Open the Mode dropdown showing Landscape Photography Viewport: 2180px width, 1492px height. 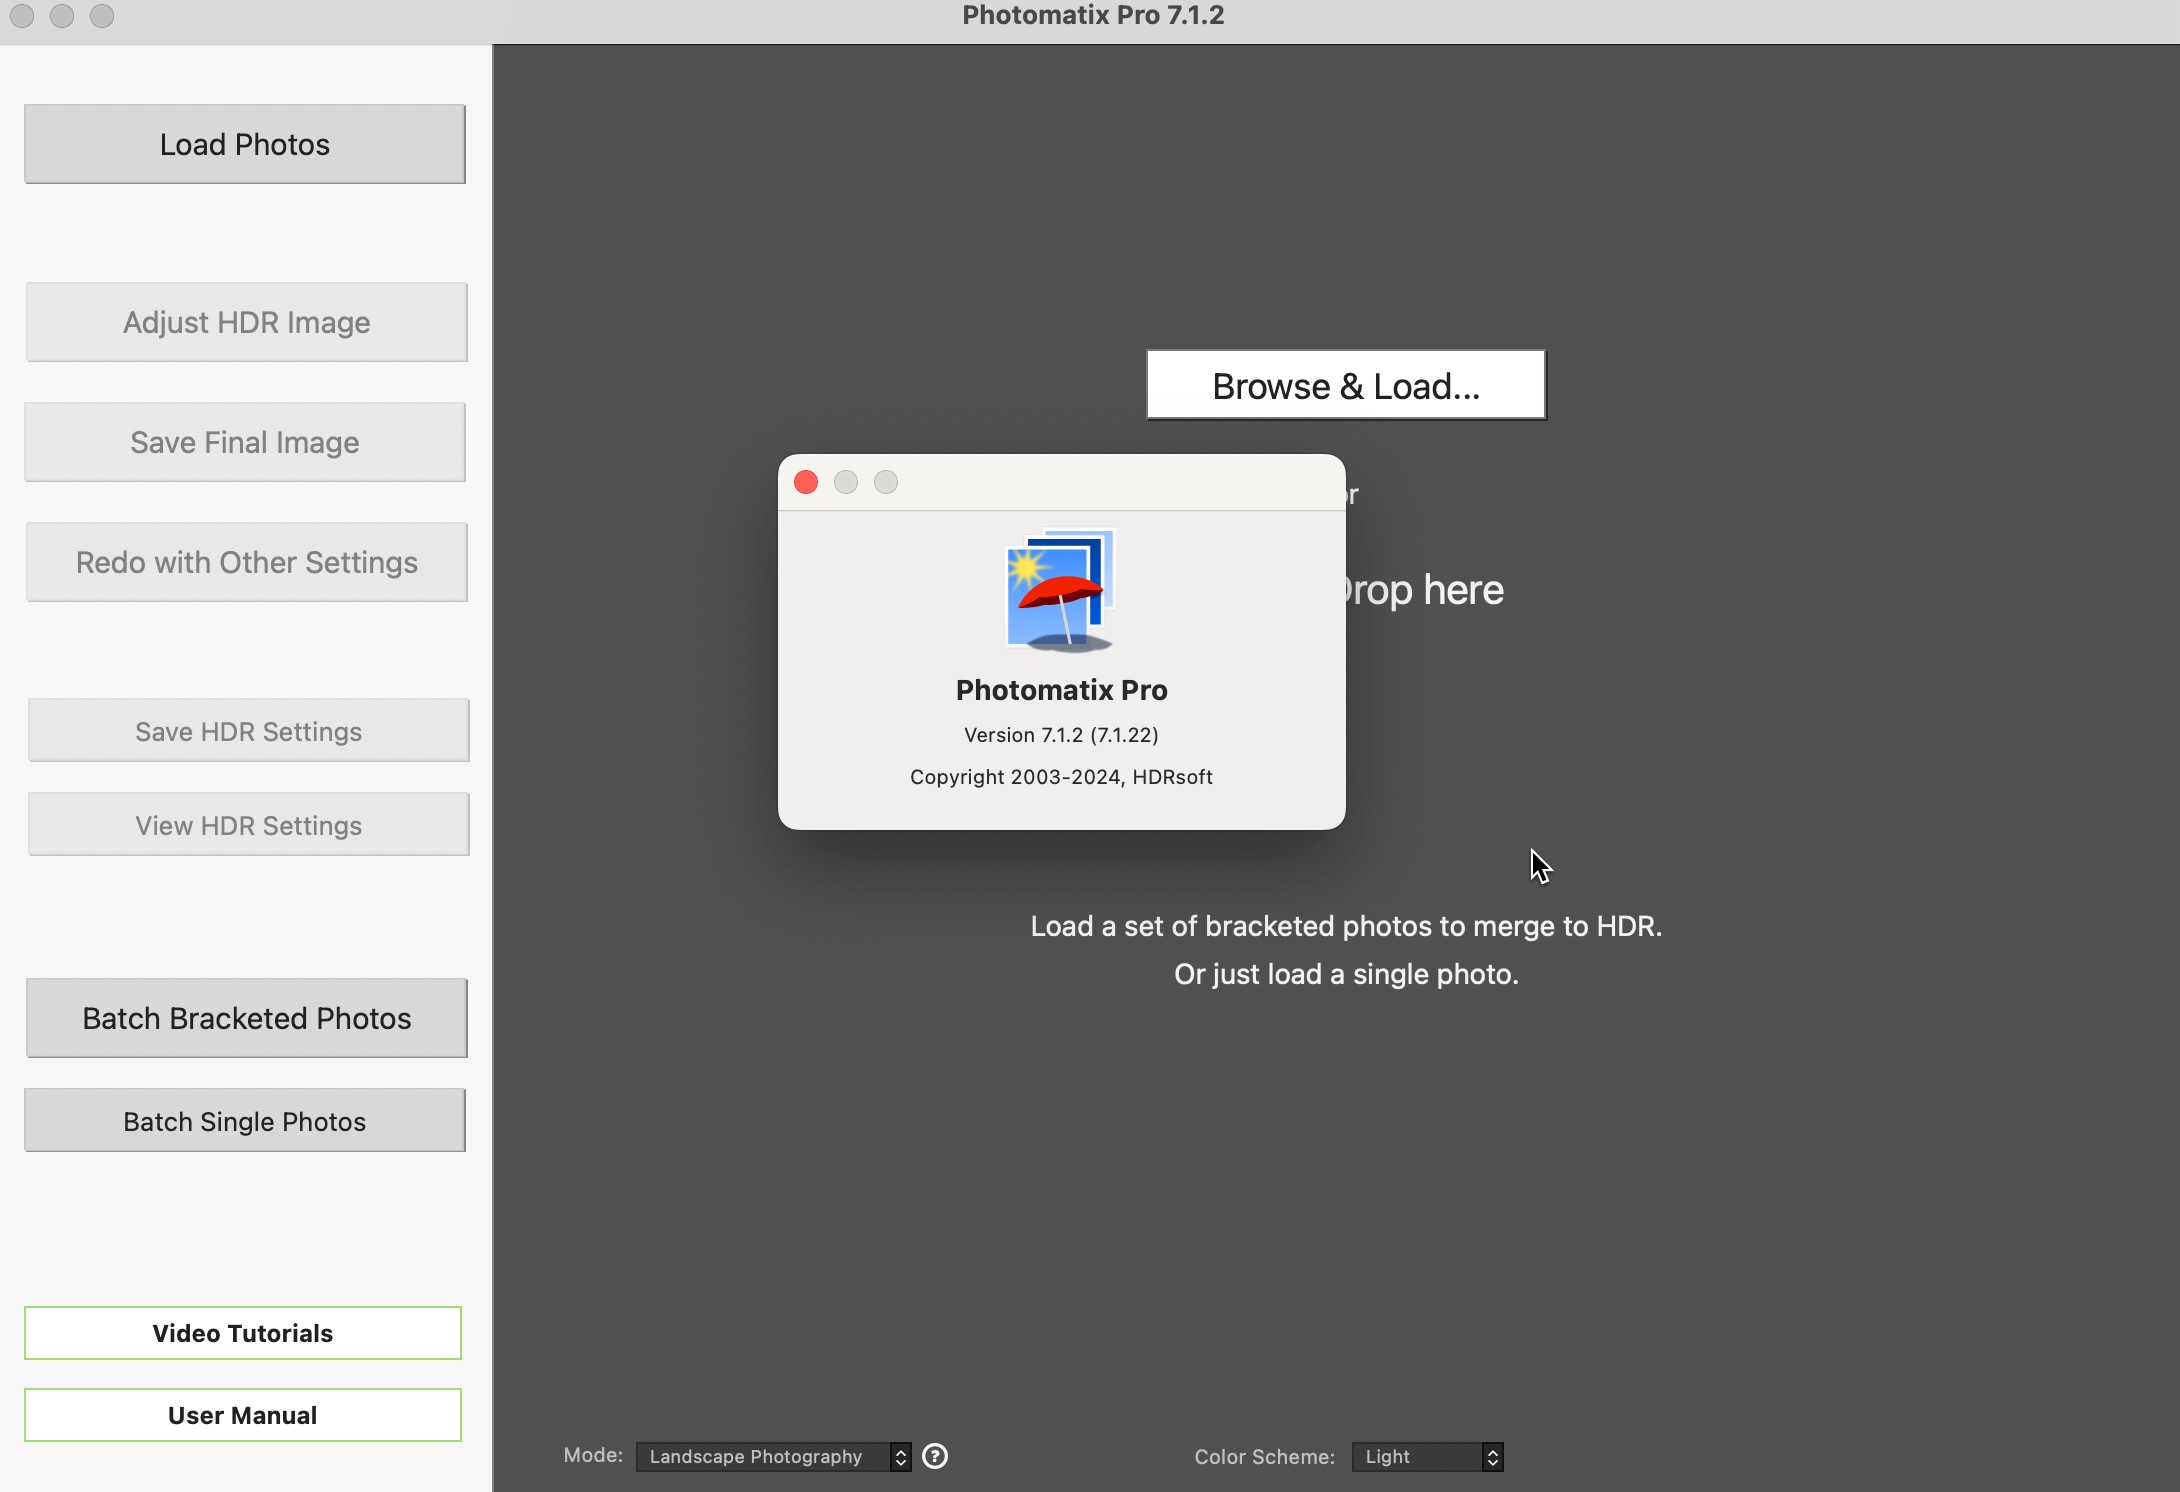click(x=774, y=1457)
